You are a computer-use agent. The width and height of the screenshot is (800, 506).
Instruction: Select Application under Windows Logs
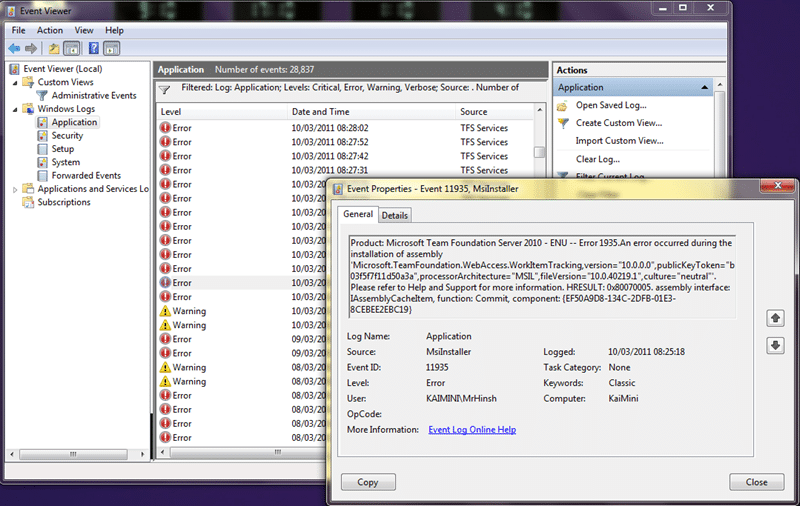[74, 122]
